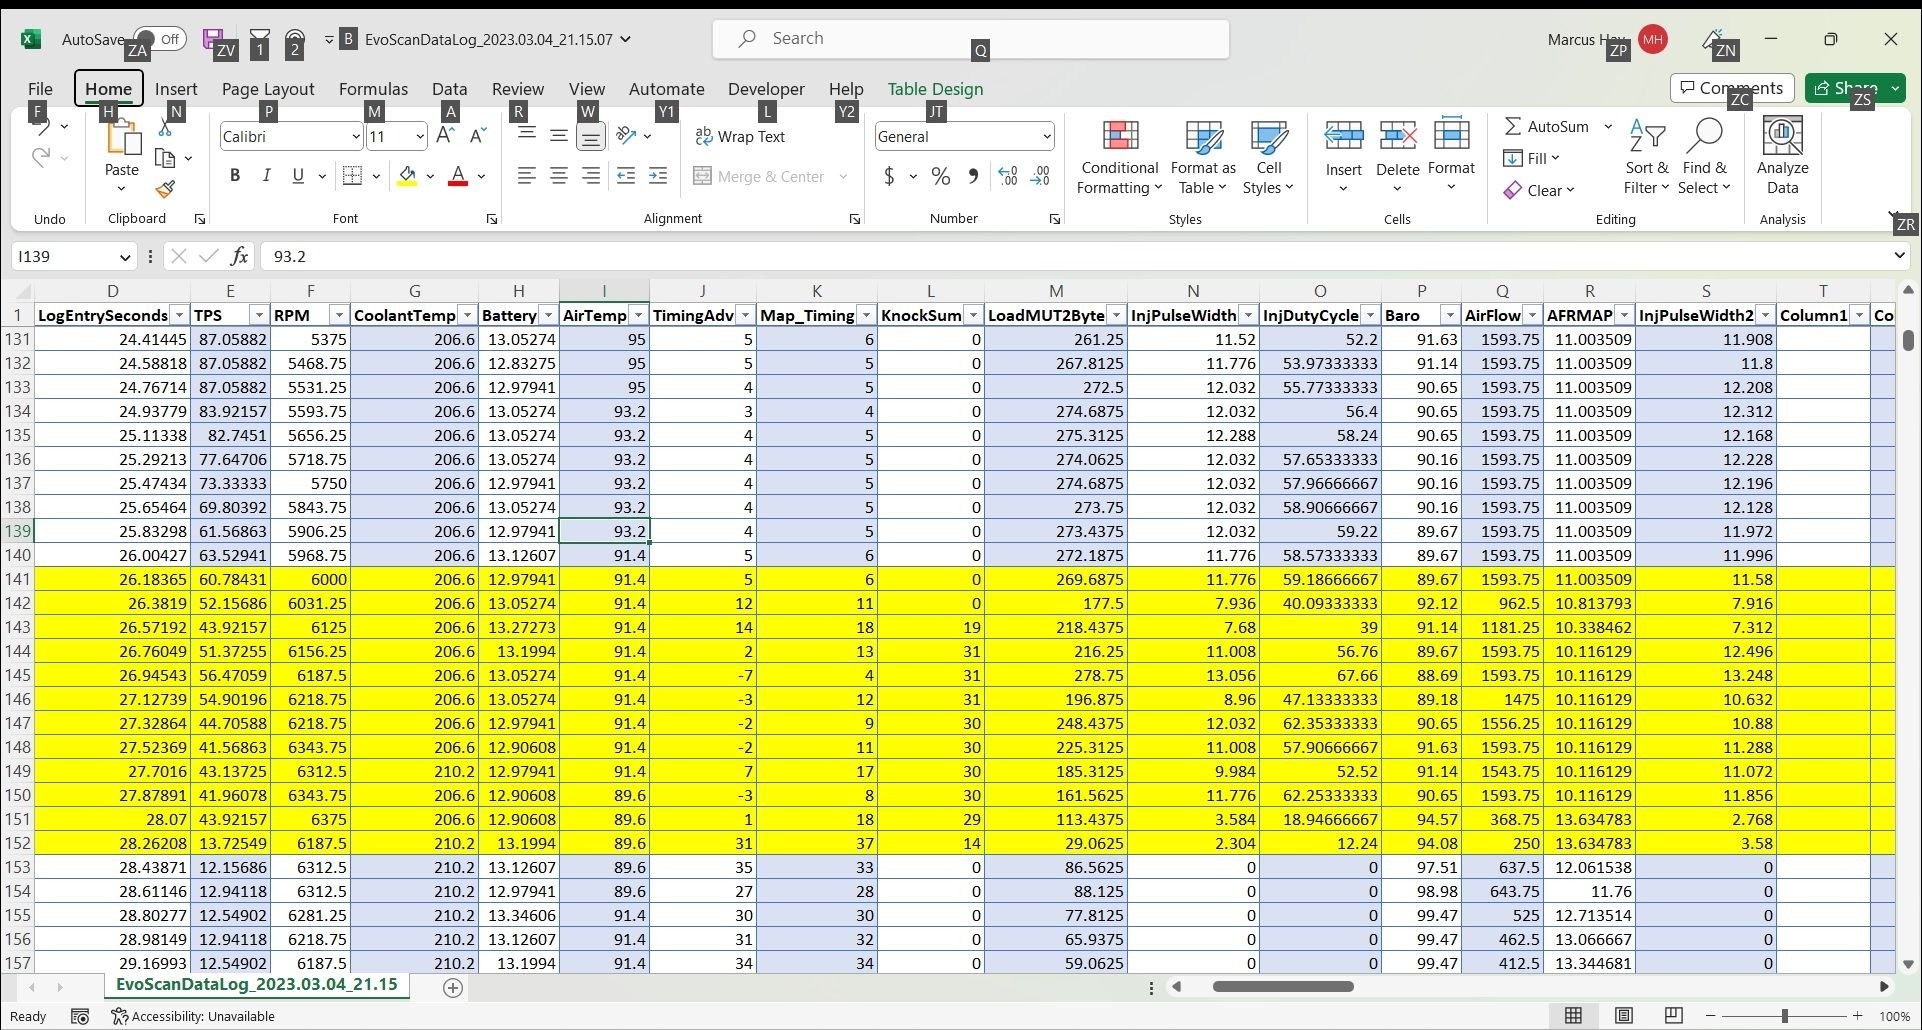Click the Percent Style icon
Screen dimensions: 1922x1030
940,177
